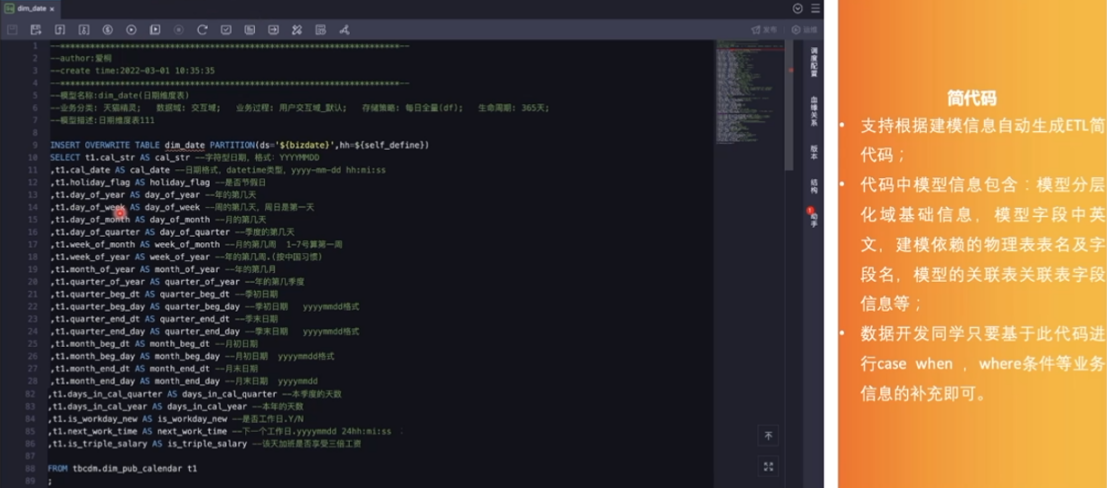This screenshot has width=1107, height=489.
Task: Open the 血缘关系 side panel tab
Action: tap(813, 111)
